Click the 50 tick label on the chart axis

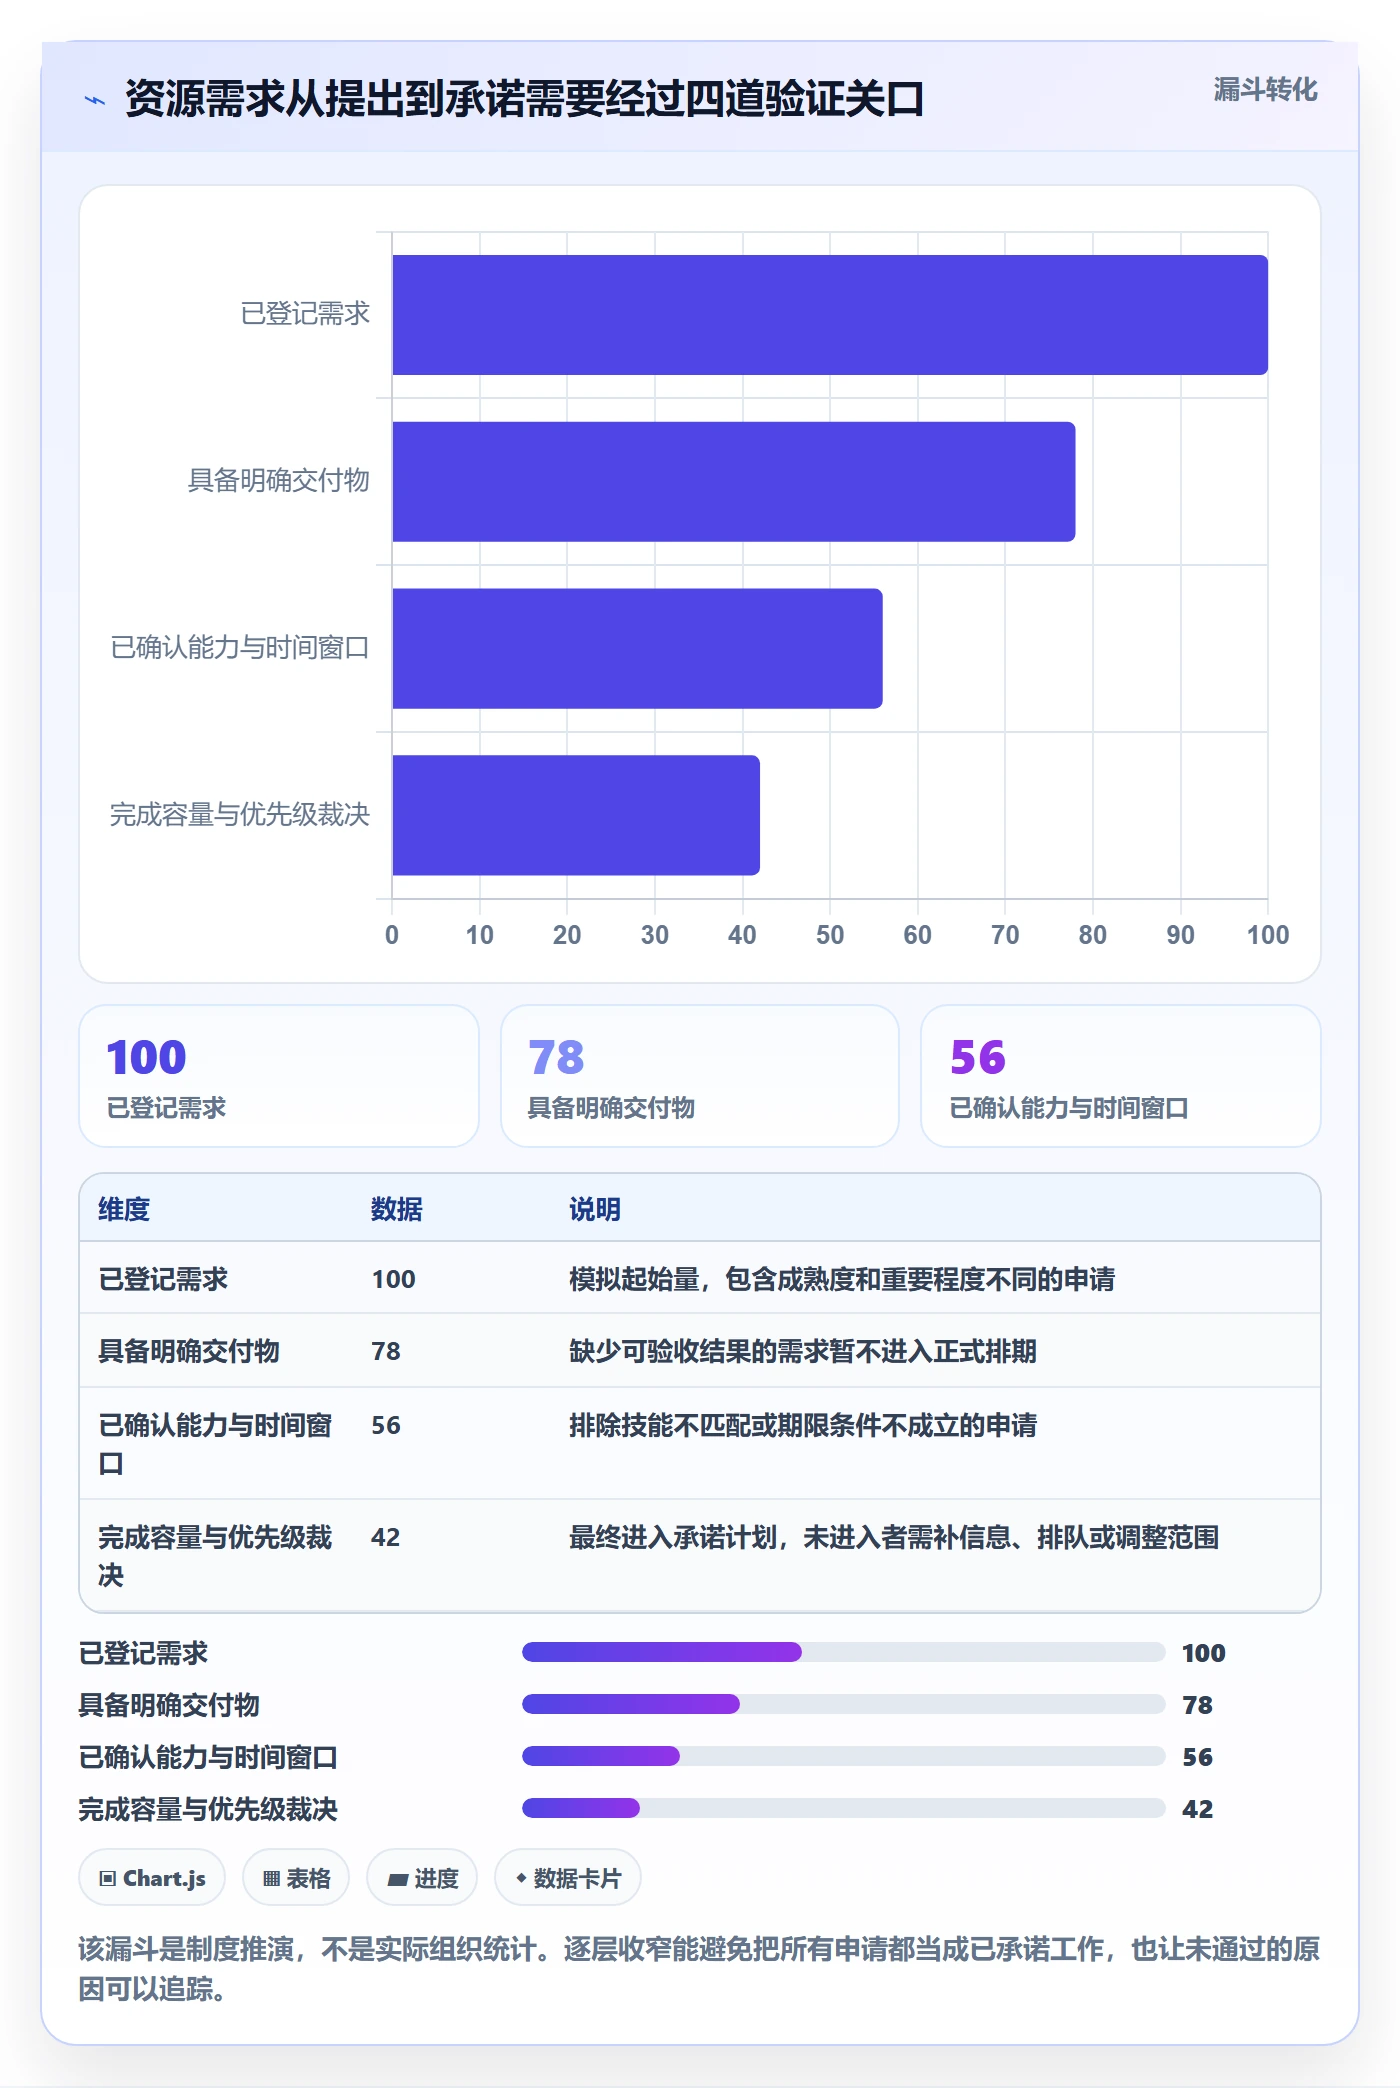tap(830, 935)
